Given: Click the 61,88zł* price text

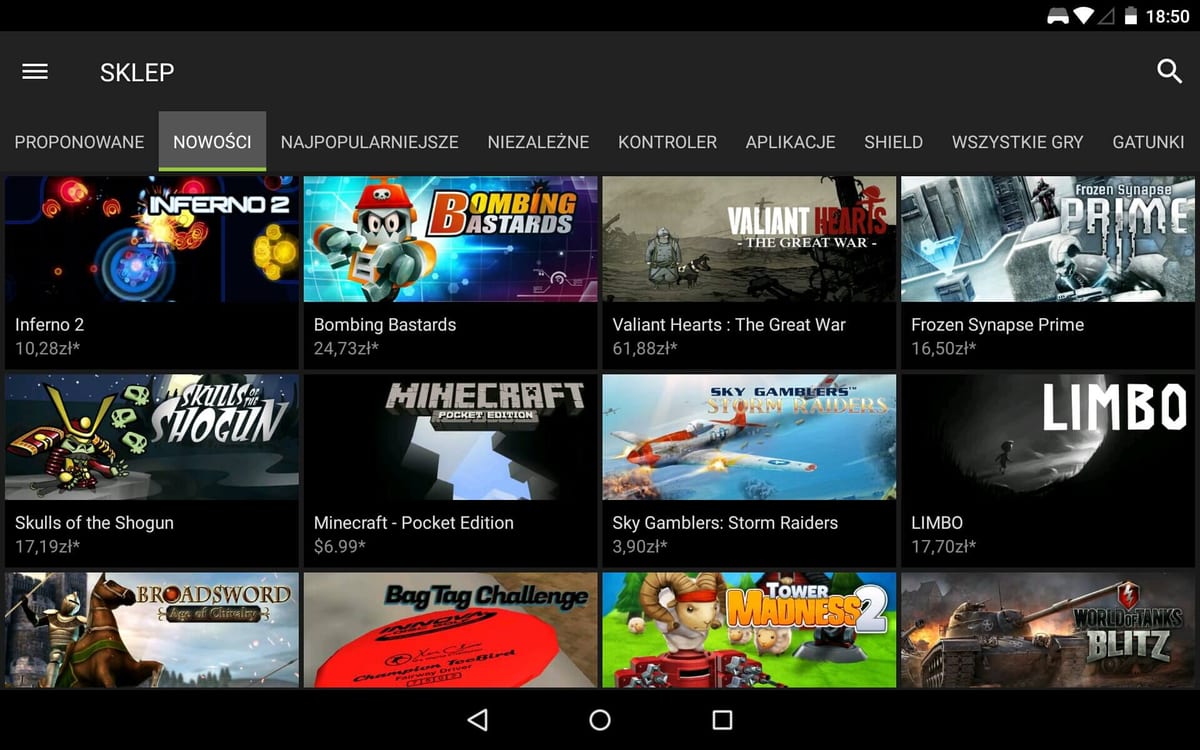Looking at the screenshot, I should pos(645,349).
